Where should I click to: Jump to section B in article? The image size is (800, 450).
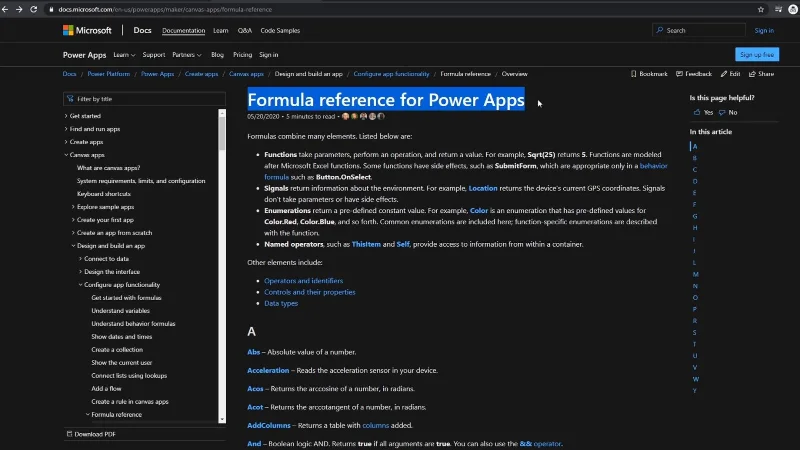[x=694, y=158]
